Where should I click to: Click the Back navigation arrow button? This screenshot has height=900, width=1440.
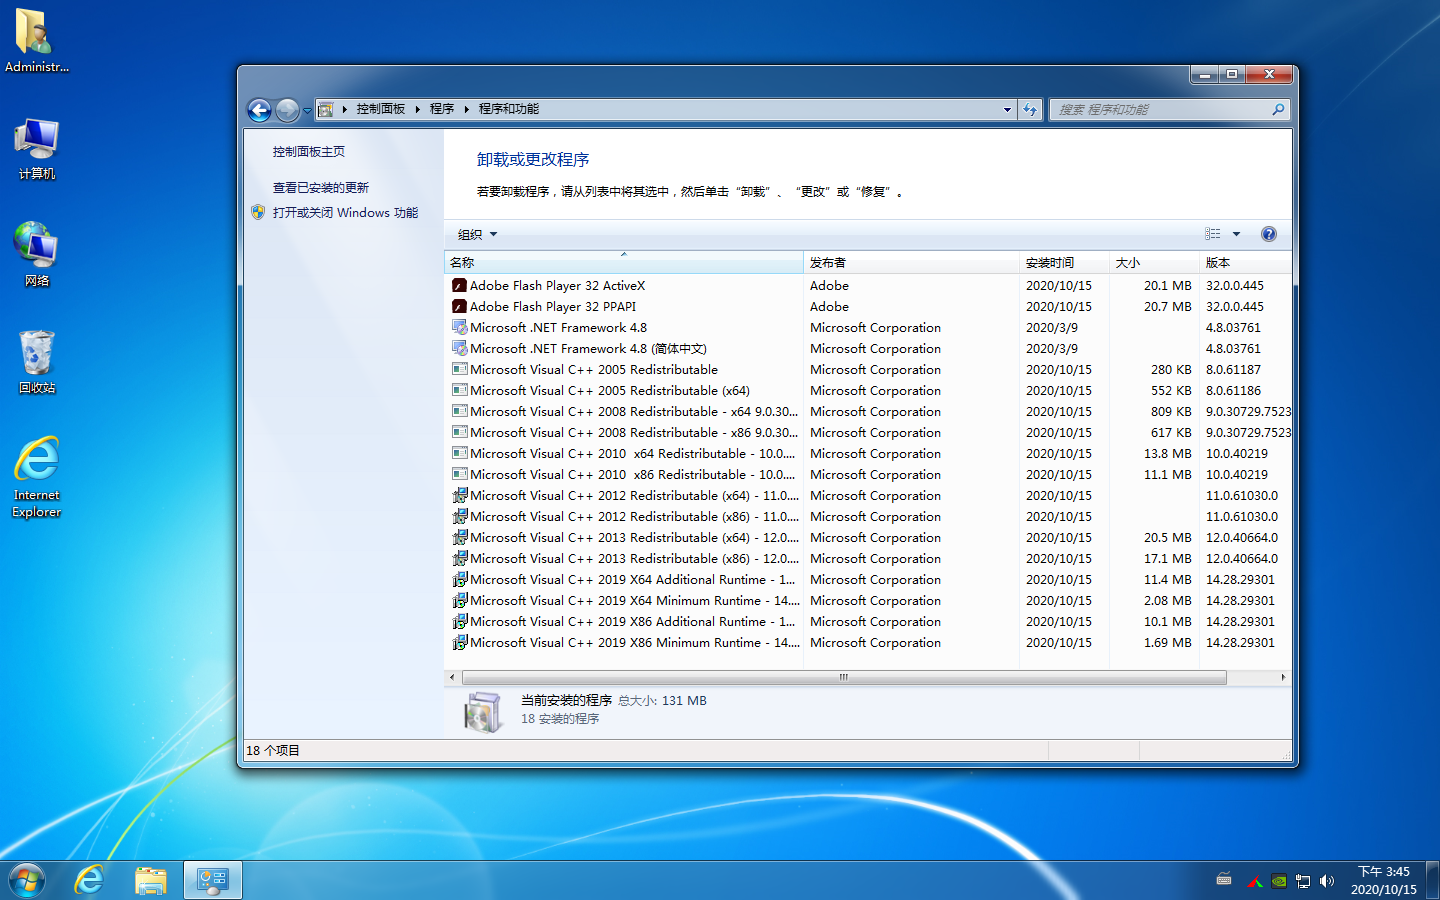[259, 110]
